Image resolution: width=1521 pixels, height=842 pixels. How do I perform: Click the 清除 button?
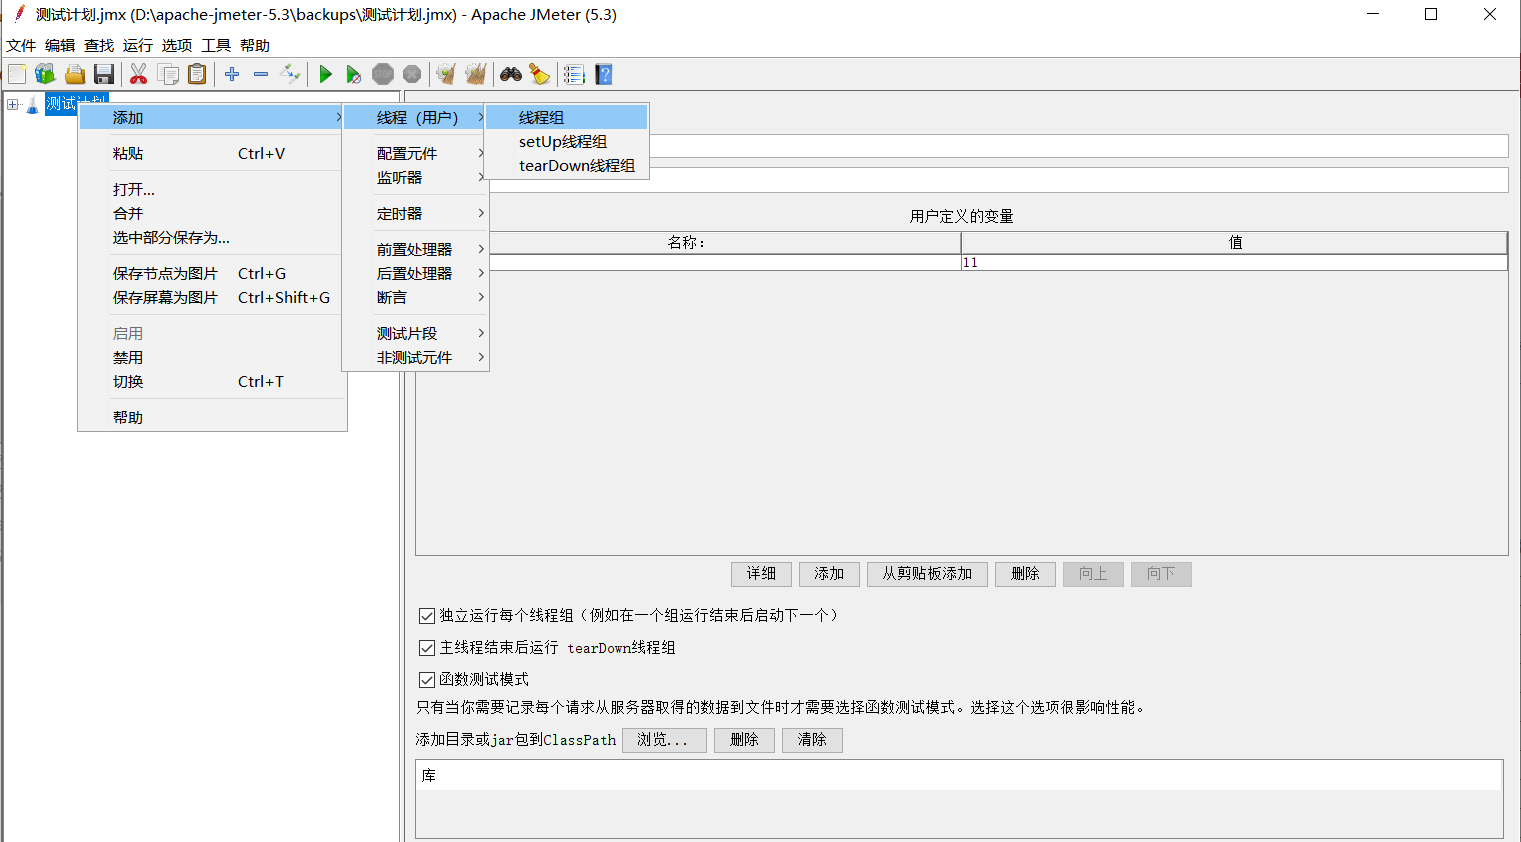(x=812, y=740)
